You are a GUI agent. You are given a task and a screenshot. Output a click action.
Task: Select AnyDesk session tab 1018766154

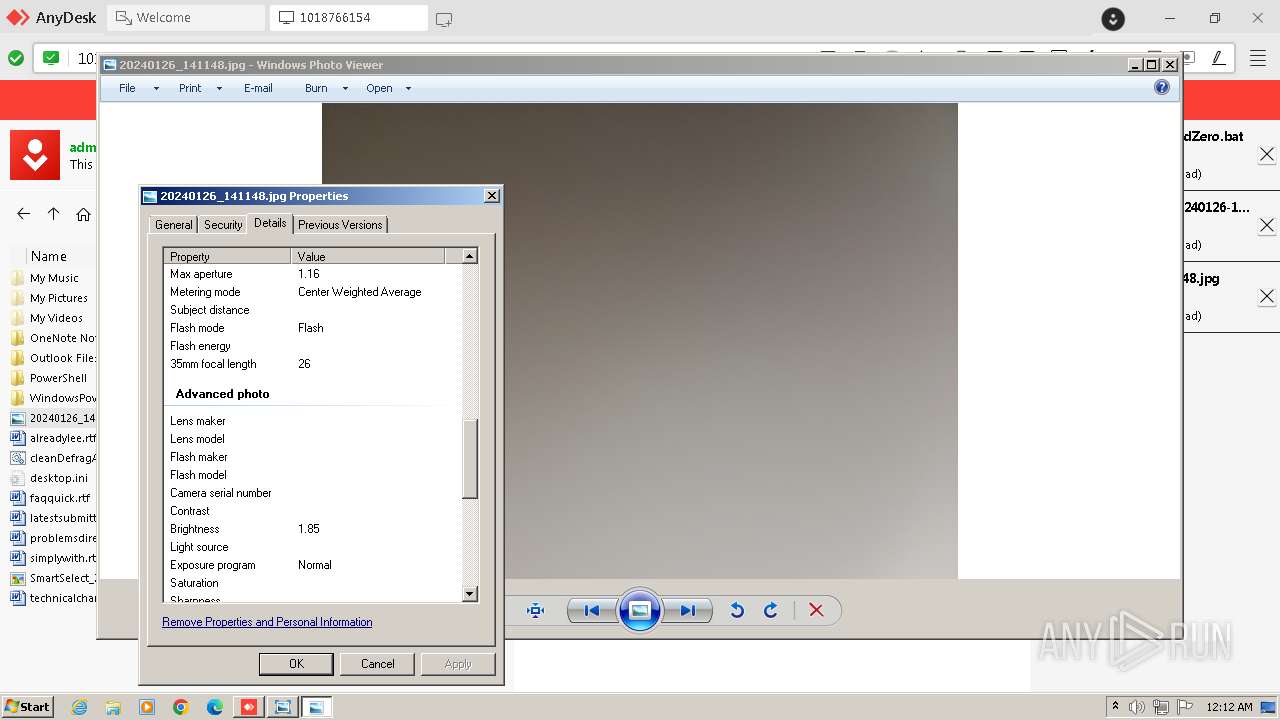pos(348,18)
